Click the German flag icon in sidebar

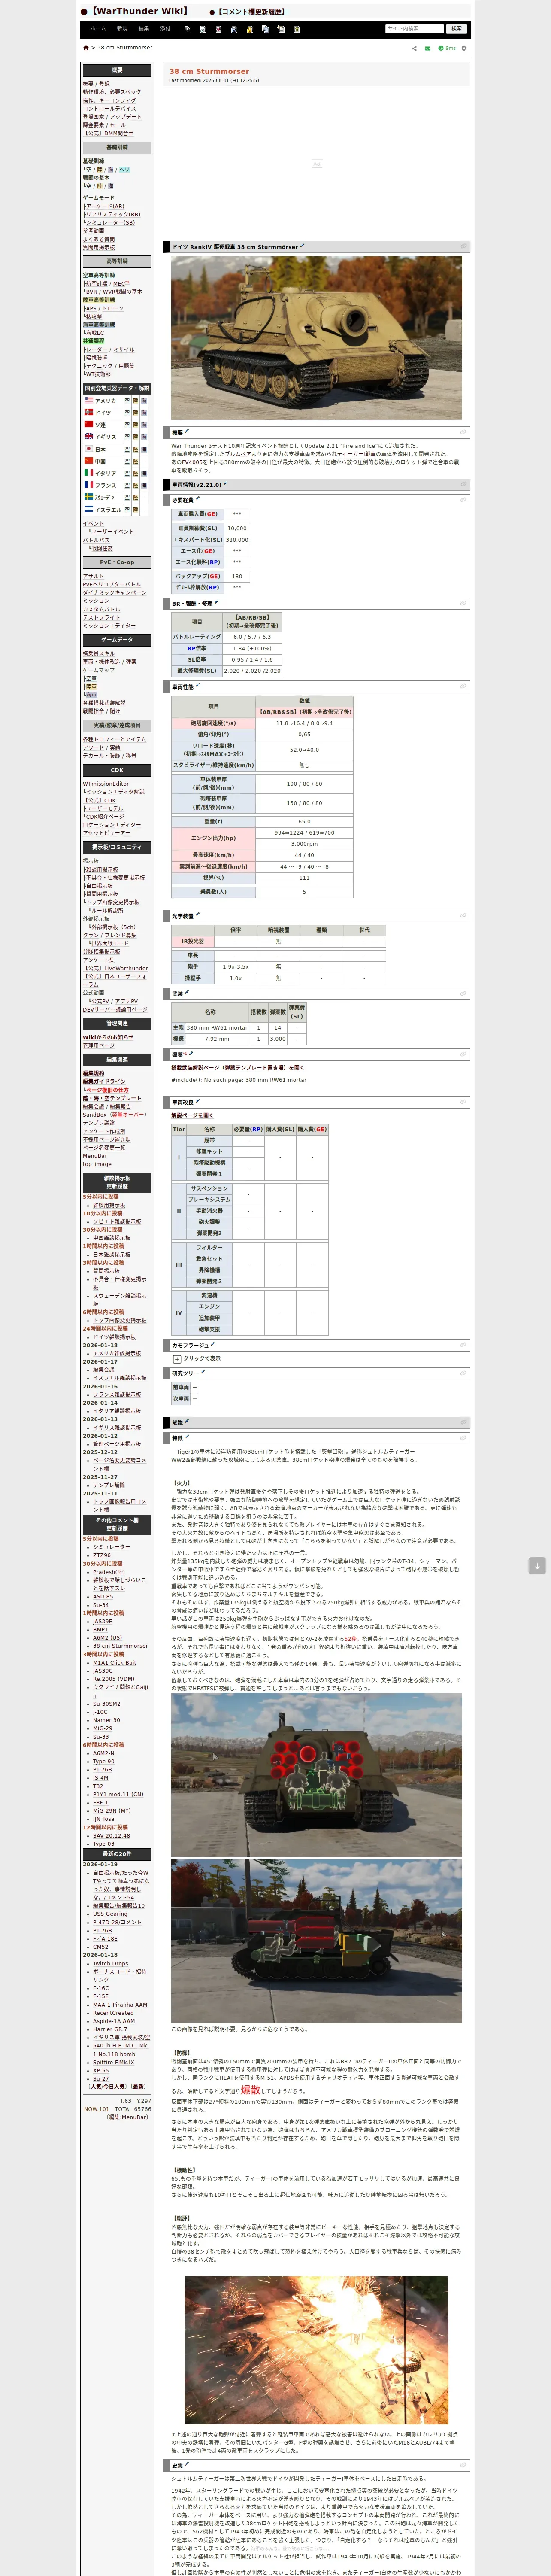(x=88, y=412)
